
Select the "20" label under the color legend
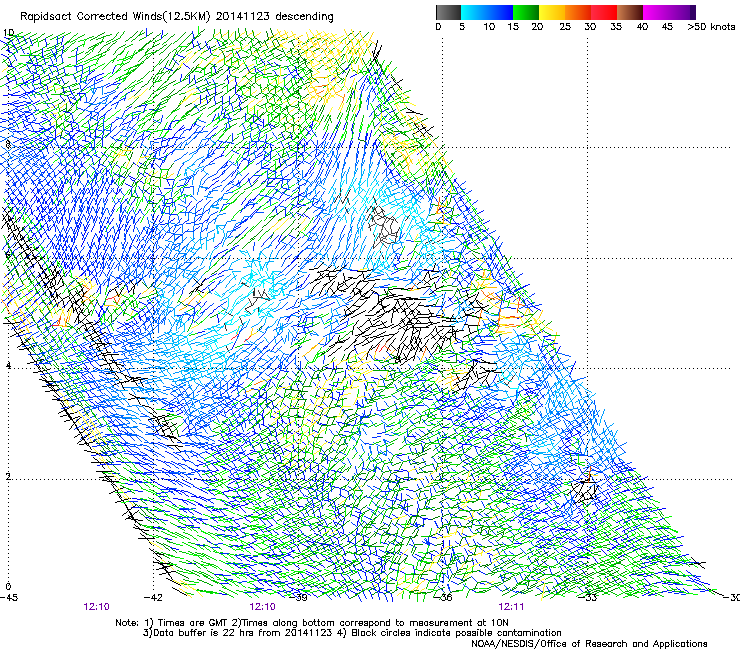[537, 27]
